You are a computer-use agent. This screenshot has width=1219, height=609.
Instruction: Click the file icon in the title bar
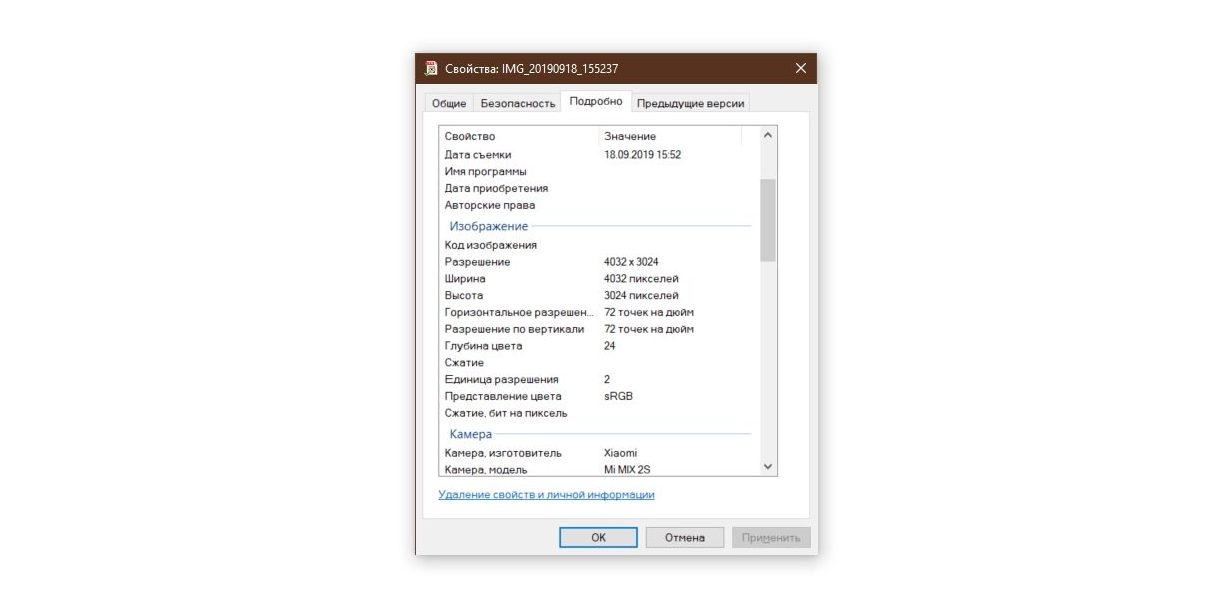[431, 68]
